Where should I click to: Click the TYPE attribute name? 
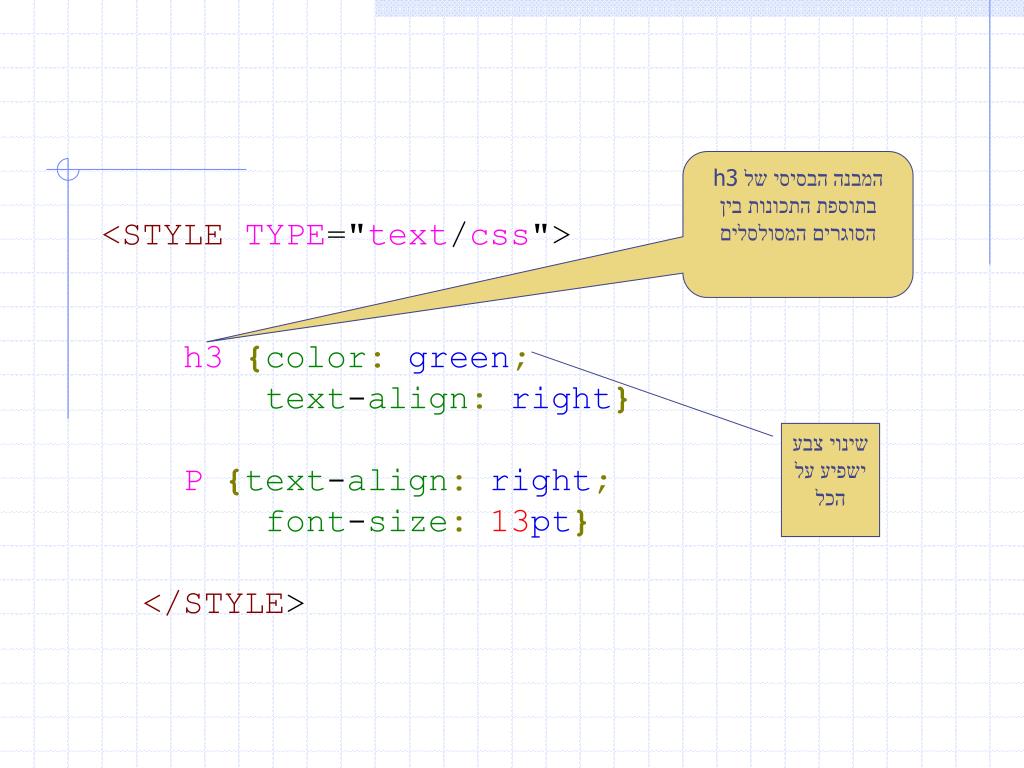[x=285, y=235]
